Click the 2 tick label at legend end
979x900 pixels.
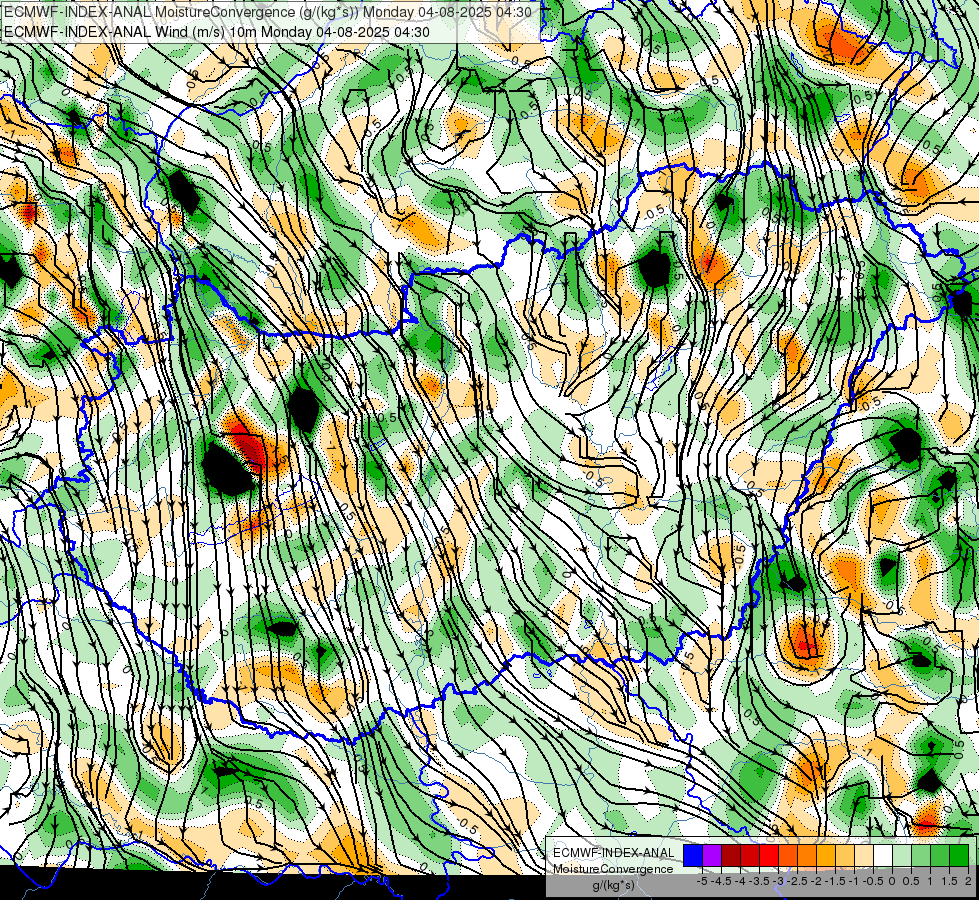click(x=968, y=881)
